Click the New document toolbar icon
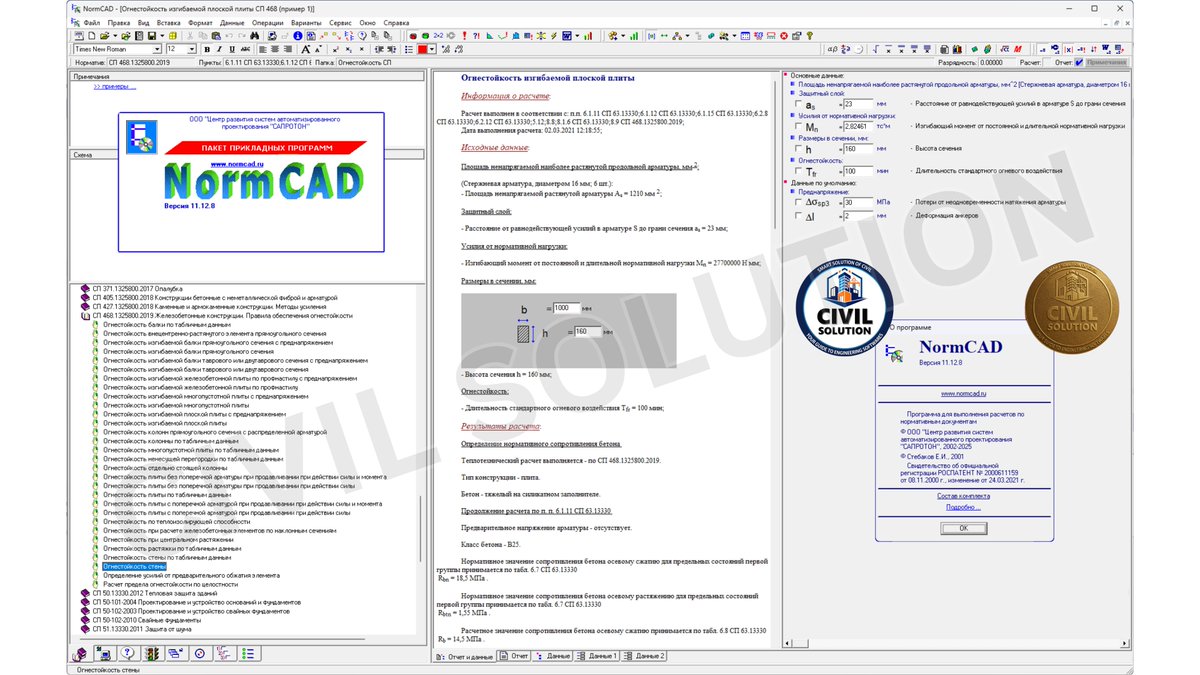The height and width of the screenshot is (675, 1200). 92,35
